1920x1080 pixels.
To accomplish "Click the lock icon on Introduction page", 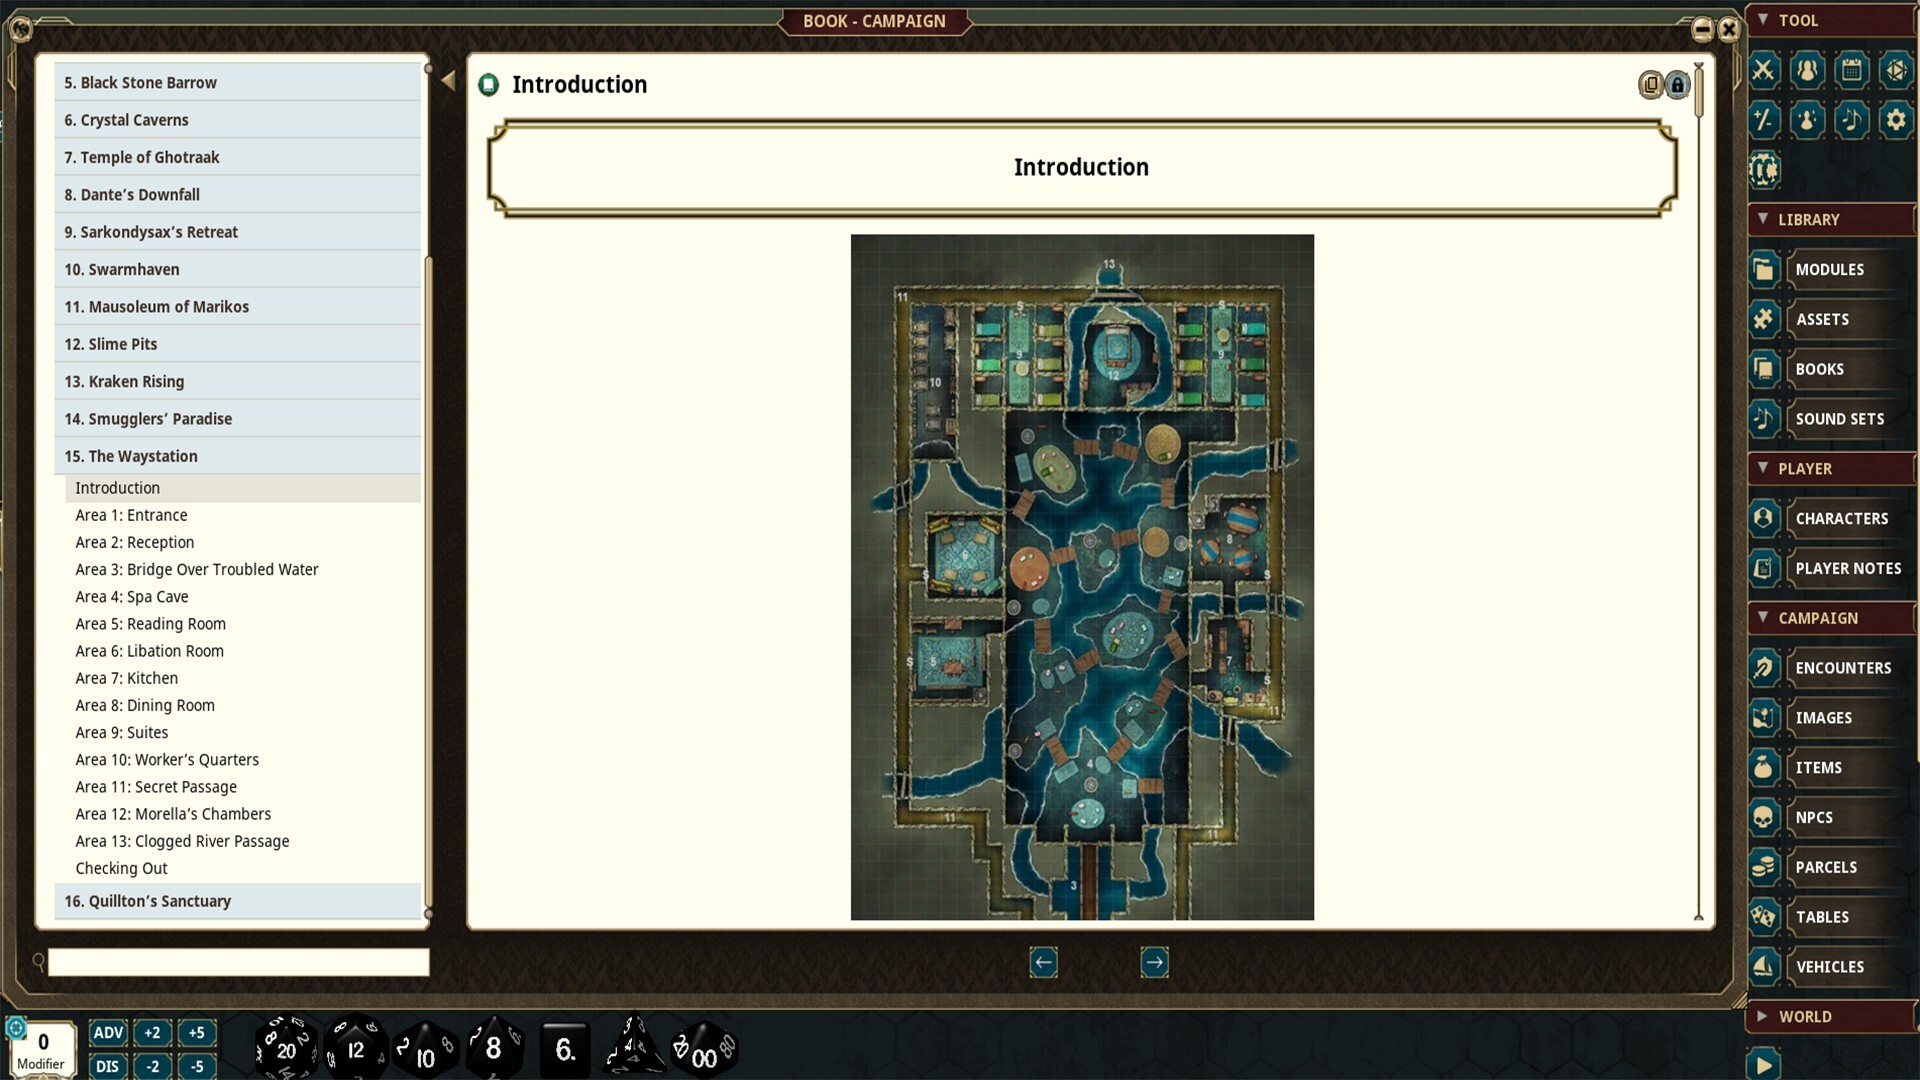I will 1678,85.
